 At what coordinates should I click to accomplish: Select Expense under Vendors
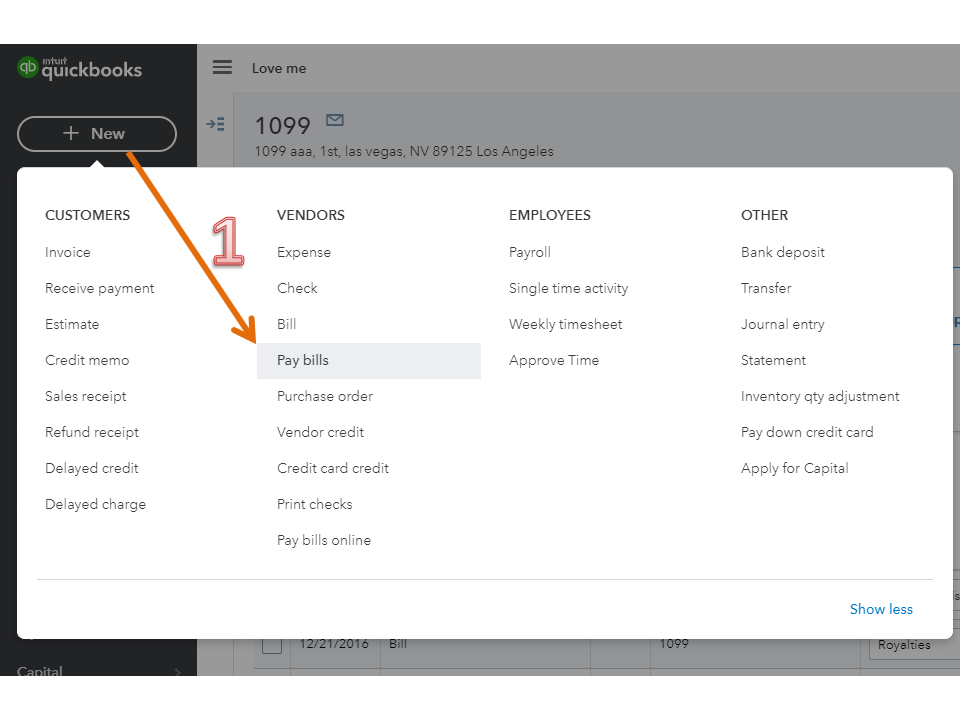click(x=304, y=252)
